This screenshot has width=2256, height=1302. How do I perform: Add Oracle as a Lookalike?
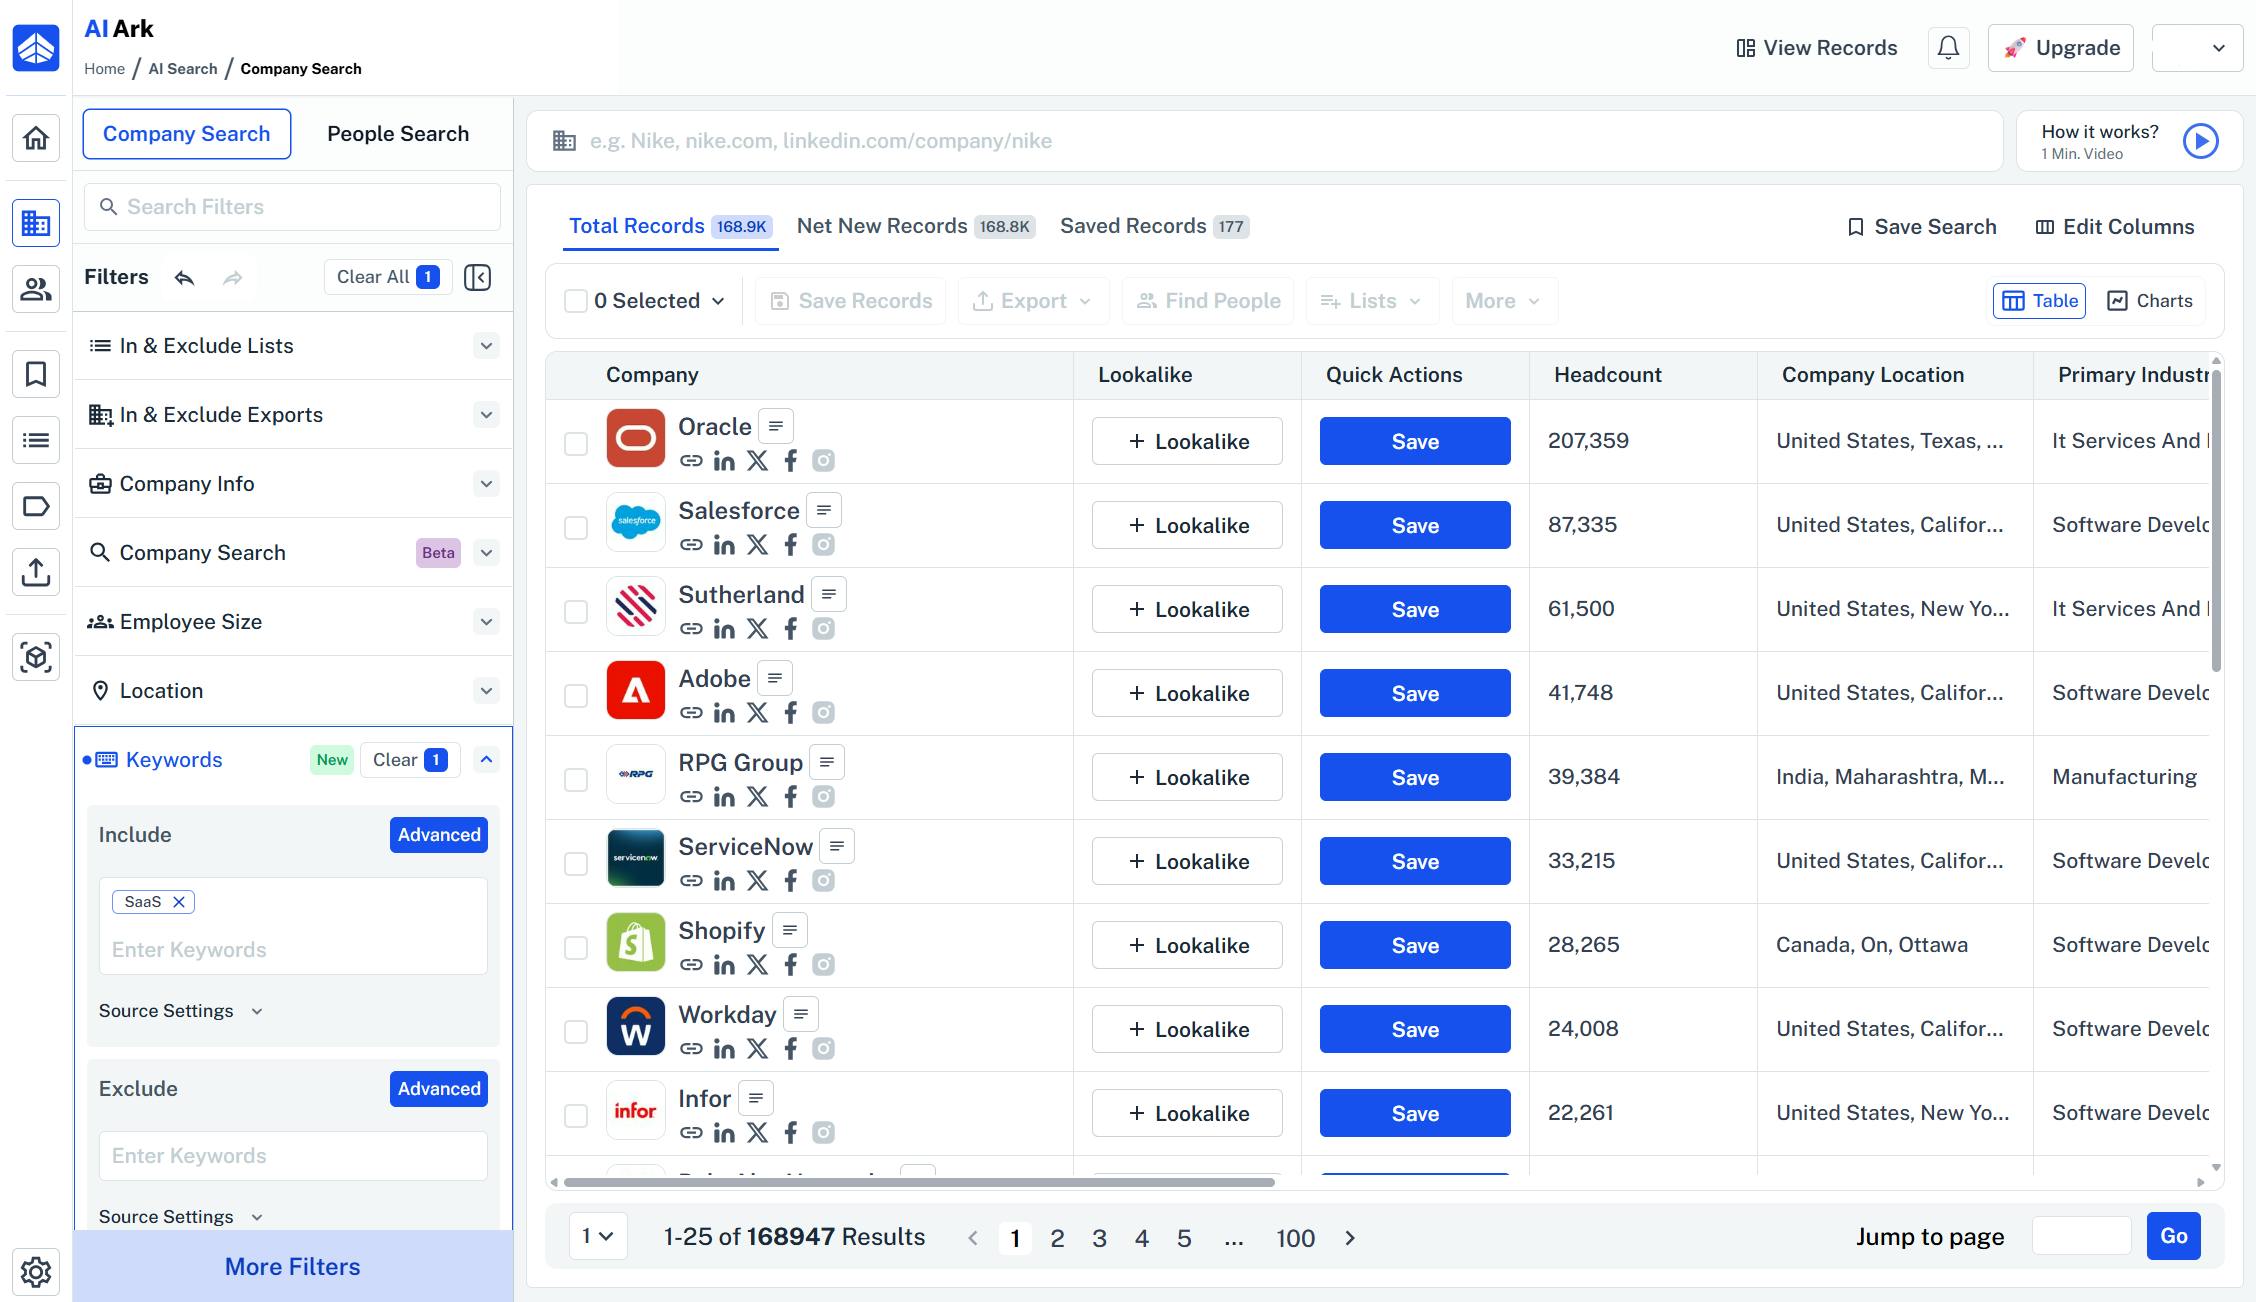[x=1187, y=441]
